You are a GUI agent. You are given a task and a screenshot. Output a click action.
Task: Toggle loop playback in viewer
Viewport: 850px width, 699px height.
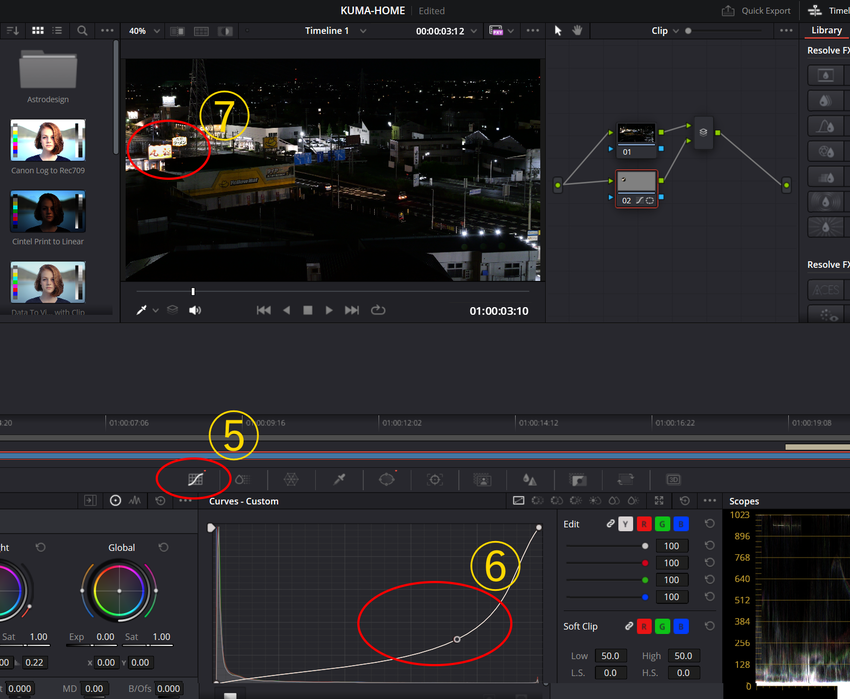coord(378,310)
